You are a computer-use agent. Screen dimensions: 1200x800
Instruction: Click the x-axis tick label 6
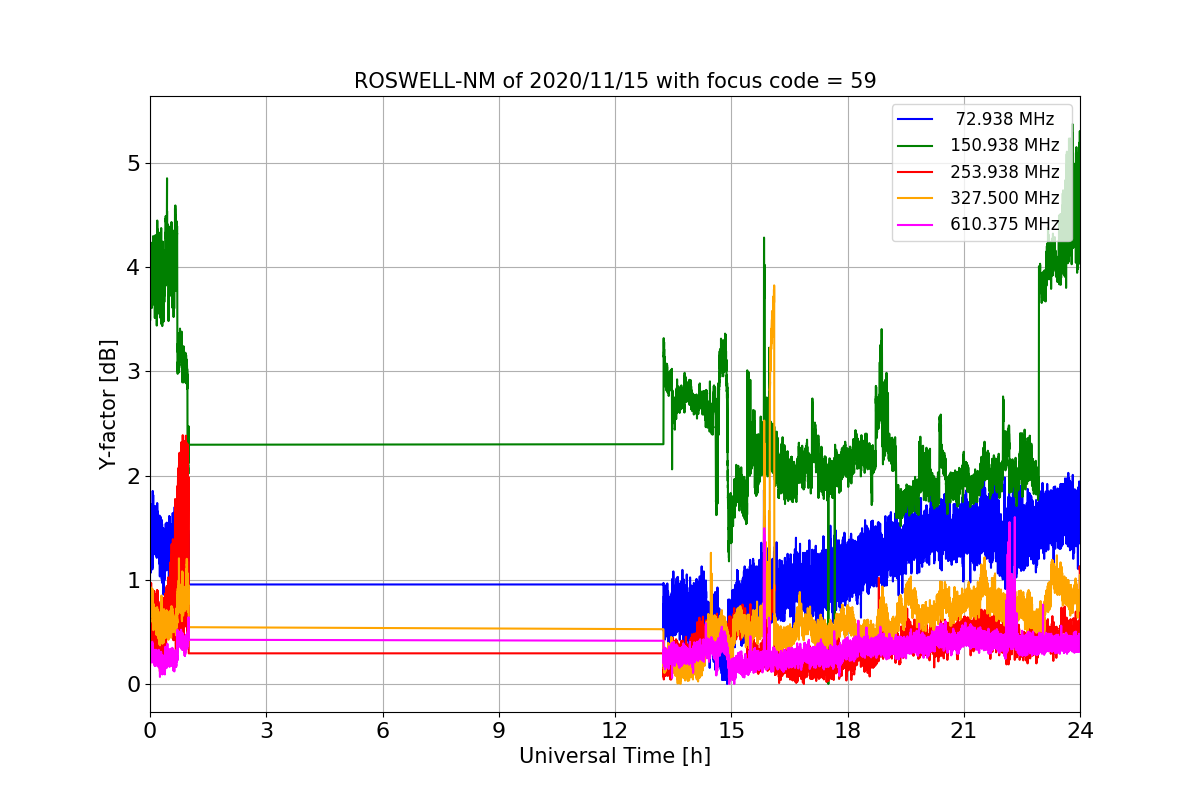(x=382, y=731)
